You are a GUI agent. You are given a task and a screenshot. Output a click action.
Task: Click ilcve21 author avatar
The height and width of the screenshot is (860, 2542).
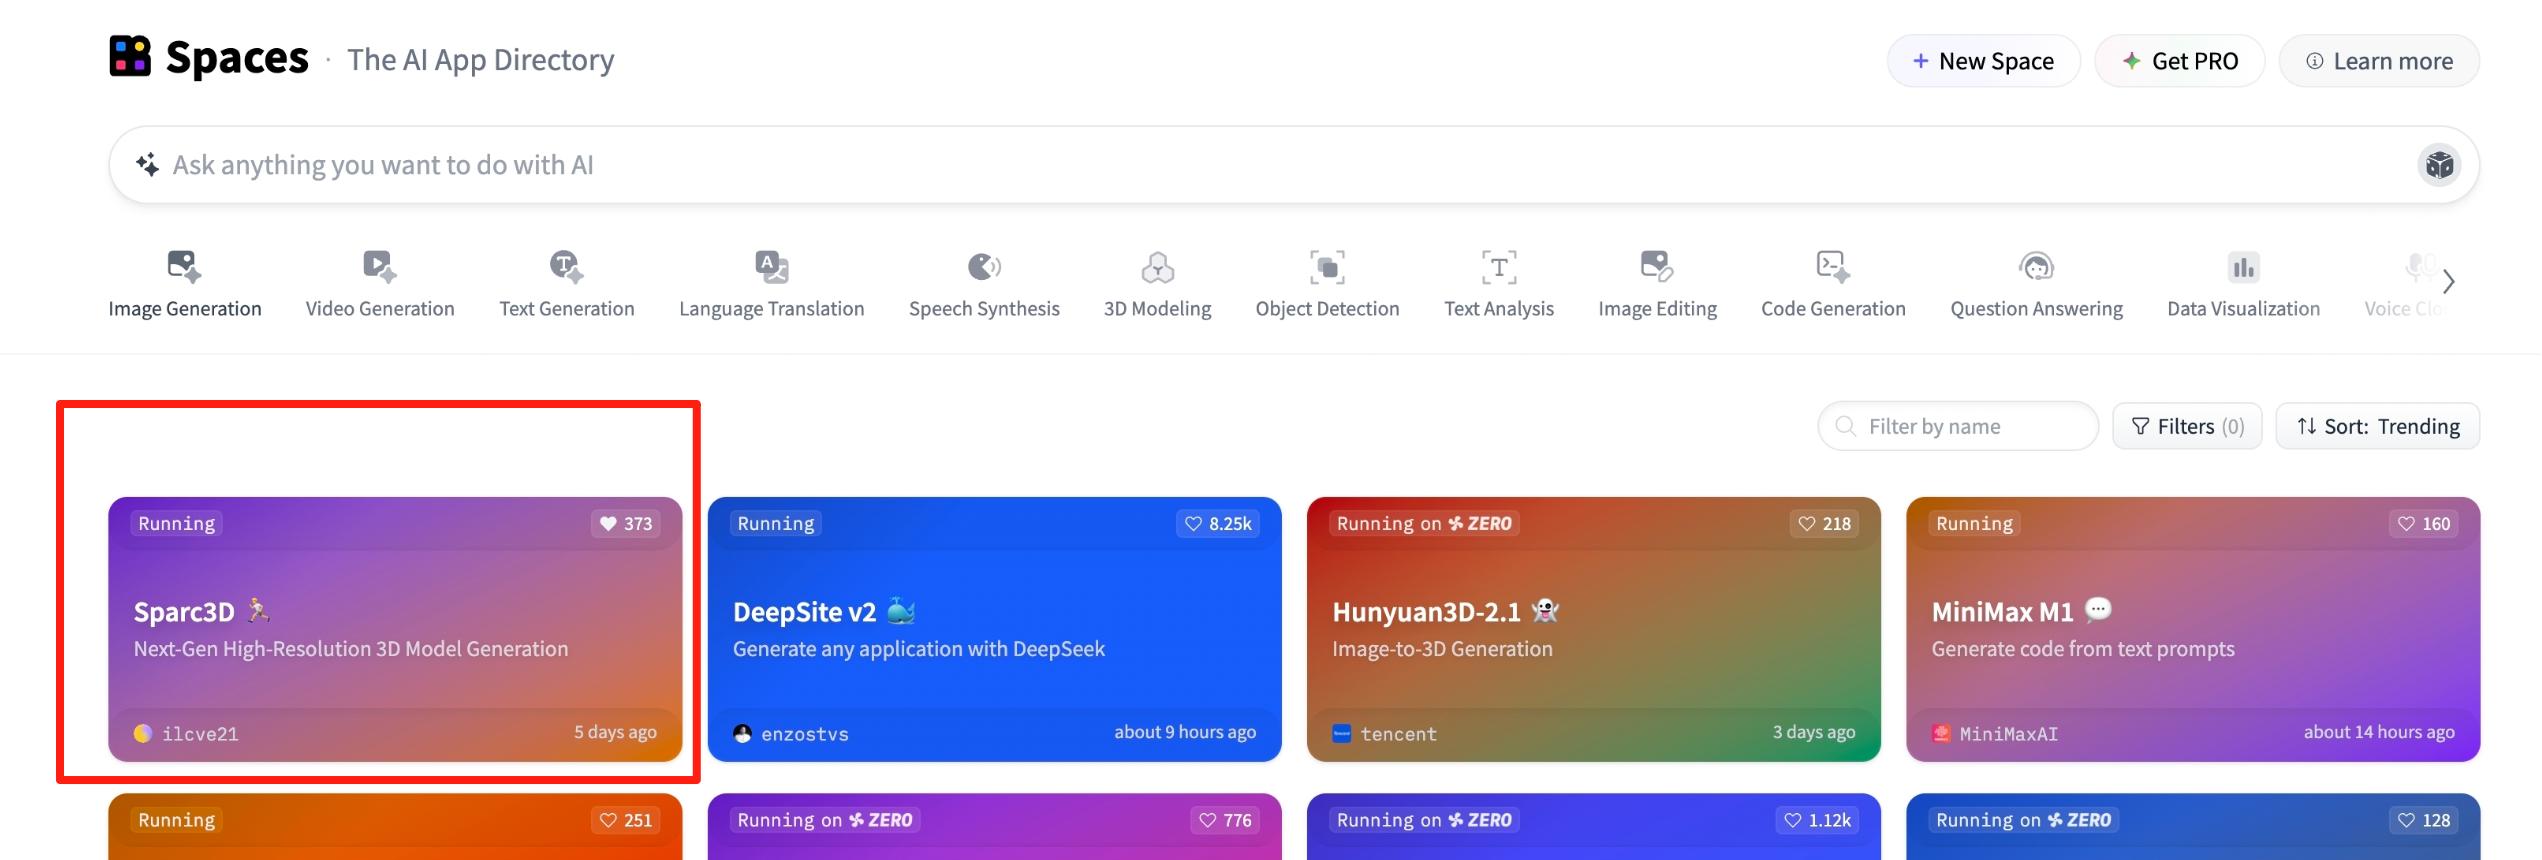point(143,733)
